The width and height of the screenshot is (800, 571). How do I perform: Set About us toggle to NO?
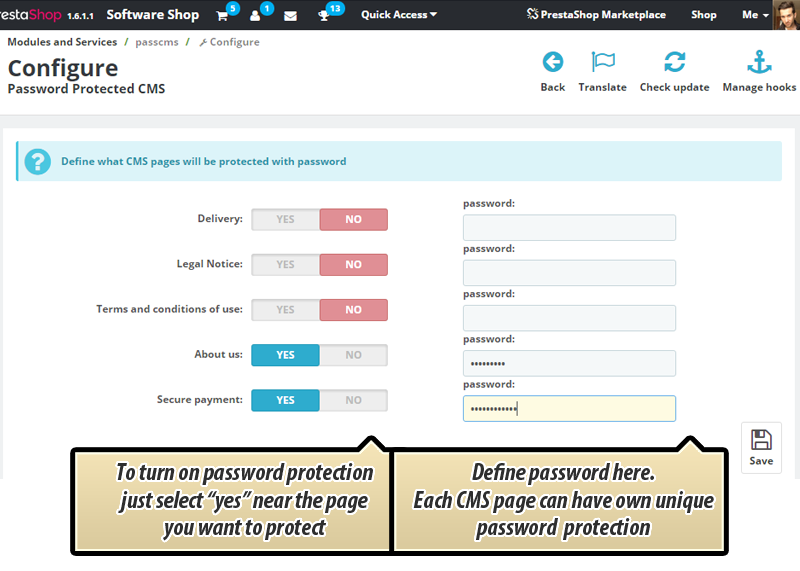click(353, 355)
